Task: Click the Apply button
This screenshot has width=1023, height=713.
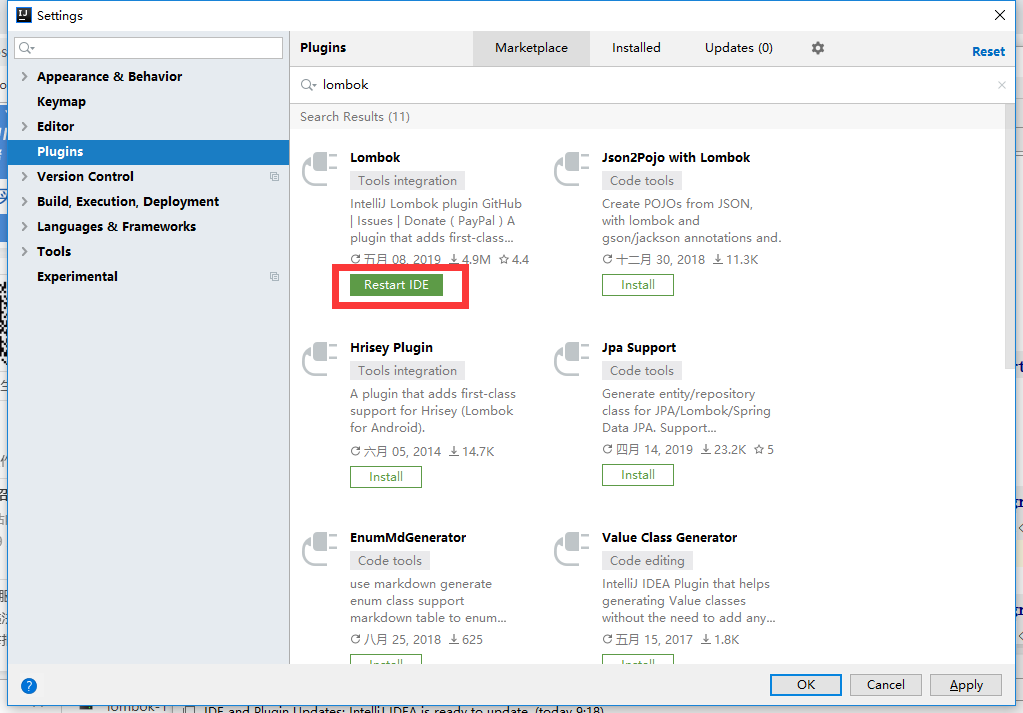Action: click(966, 684)
